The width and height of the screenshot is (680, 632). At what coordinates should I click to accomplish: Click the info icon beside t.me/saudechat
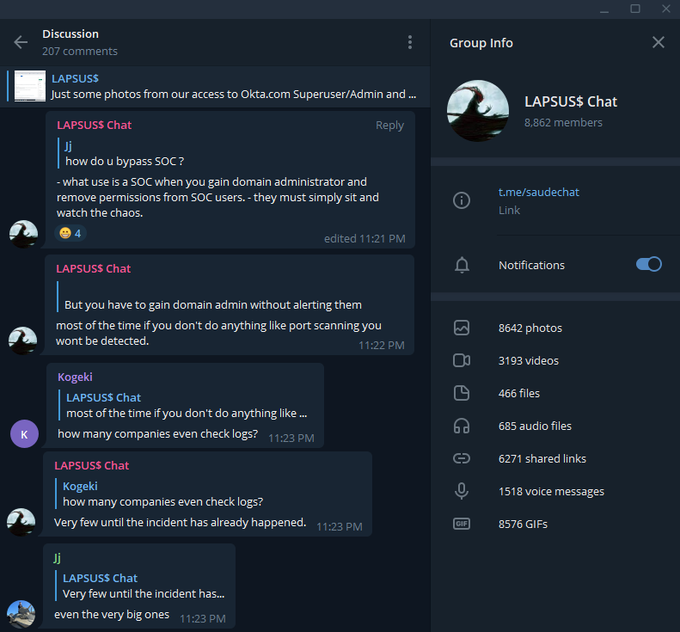click(x=461, y=200)
